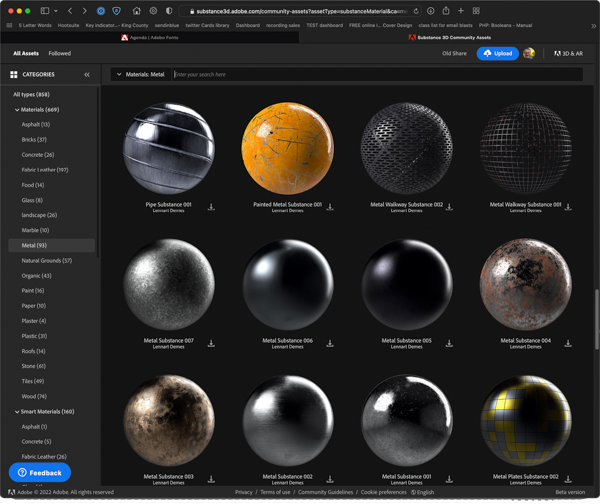Switch to All Assets tab

tap(26, 53)
